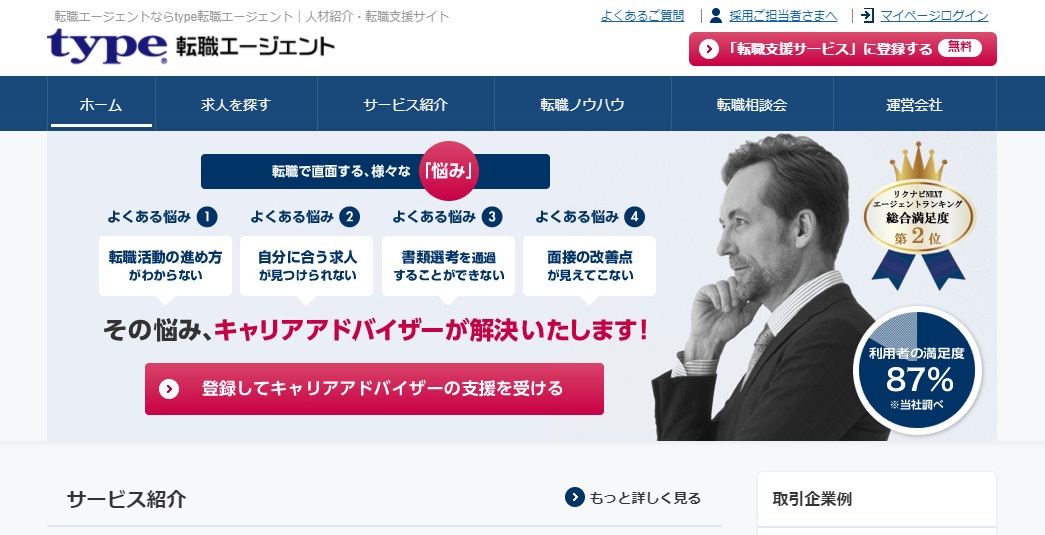The width and height of the screenshot is (1045, 535).
Task: Click 登録してキャリアアドバイザーの支援を受ける button
Action: pos(375,389)
